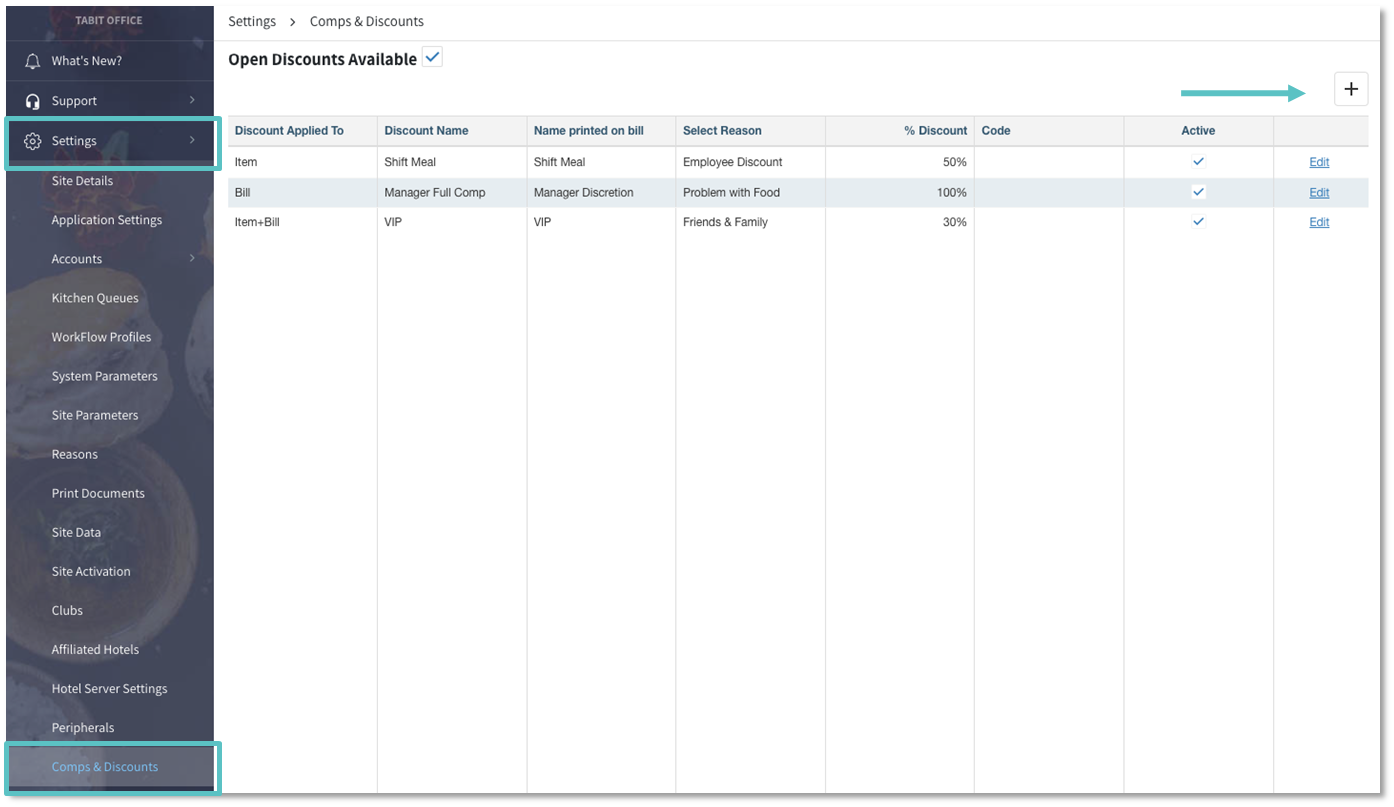Open Kitchen Queues settings page
Viewport: 1394px width, 807px height.
pos(95,298)
